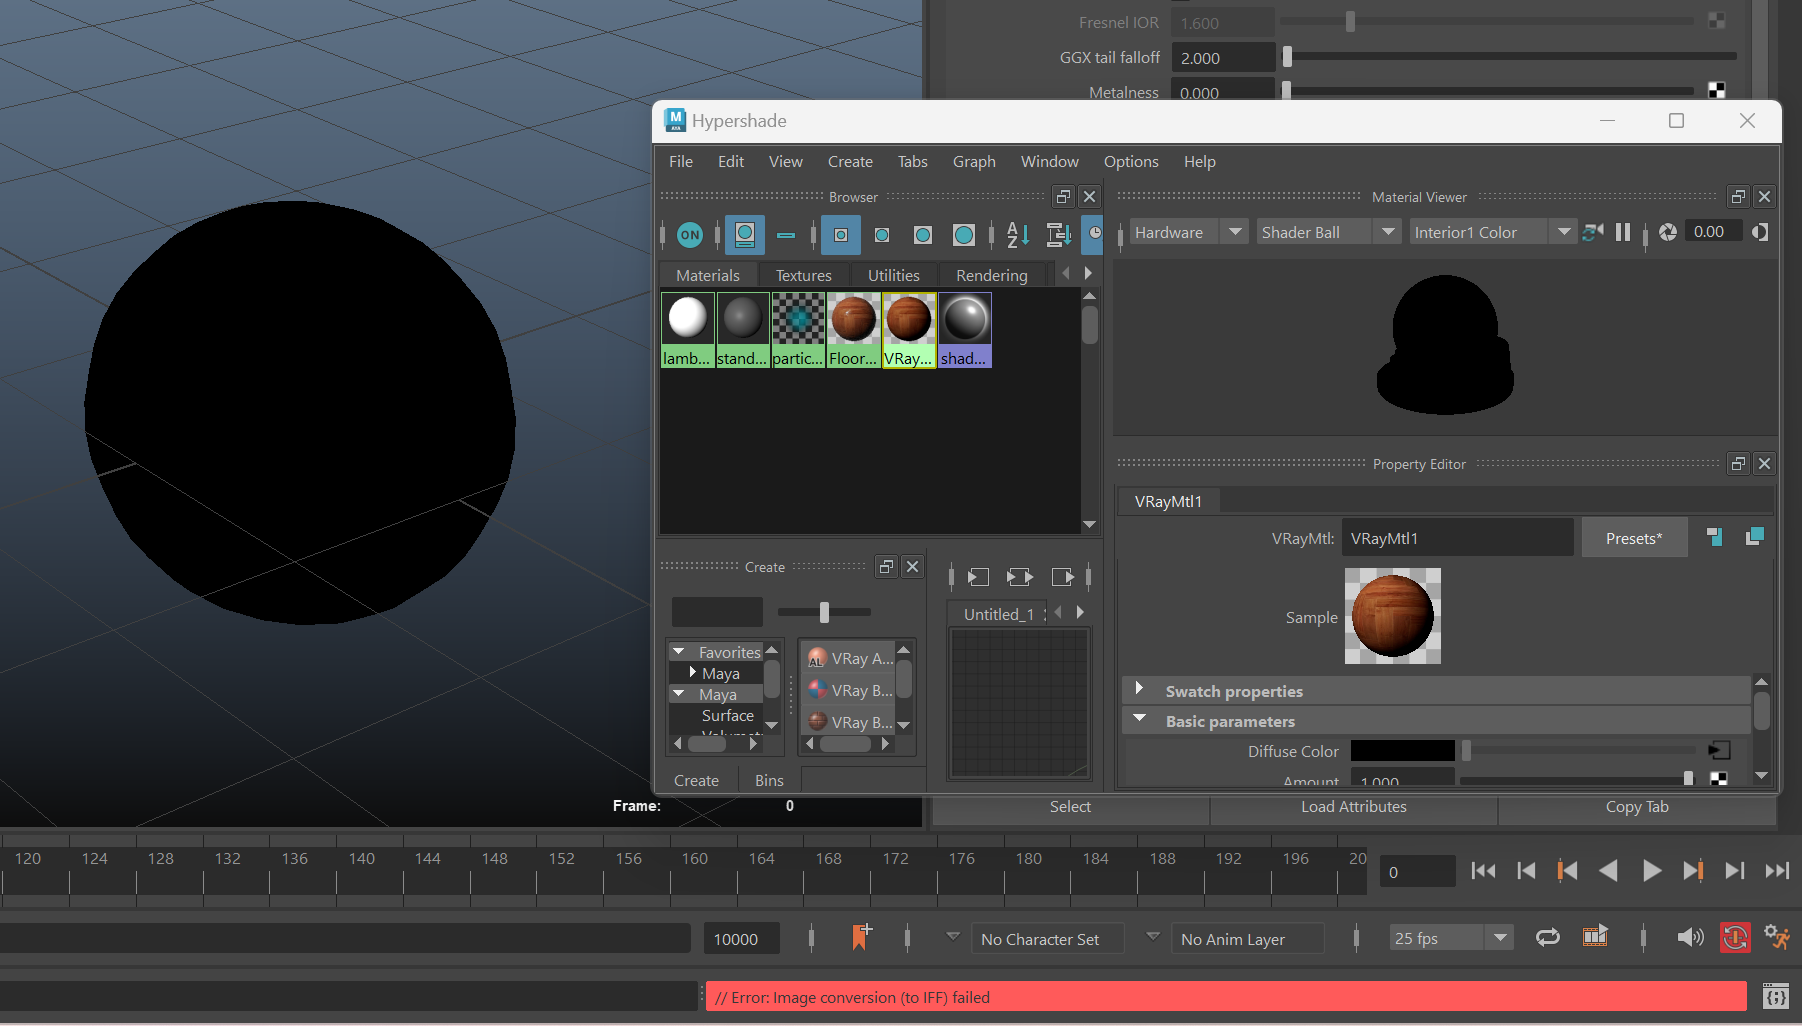
Task: Open the 25 fps frame rate dropdown
Action: [1450, 938]
